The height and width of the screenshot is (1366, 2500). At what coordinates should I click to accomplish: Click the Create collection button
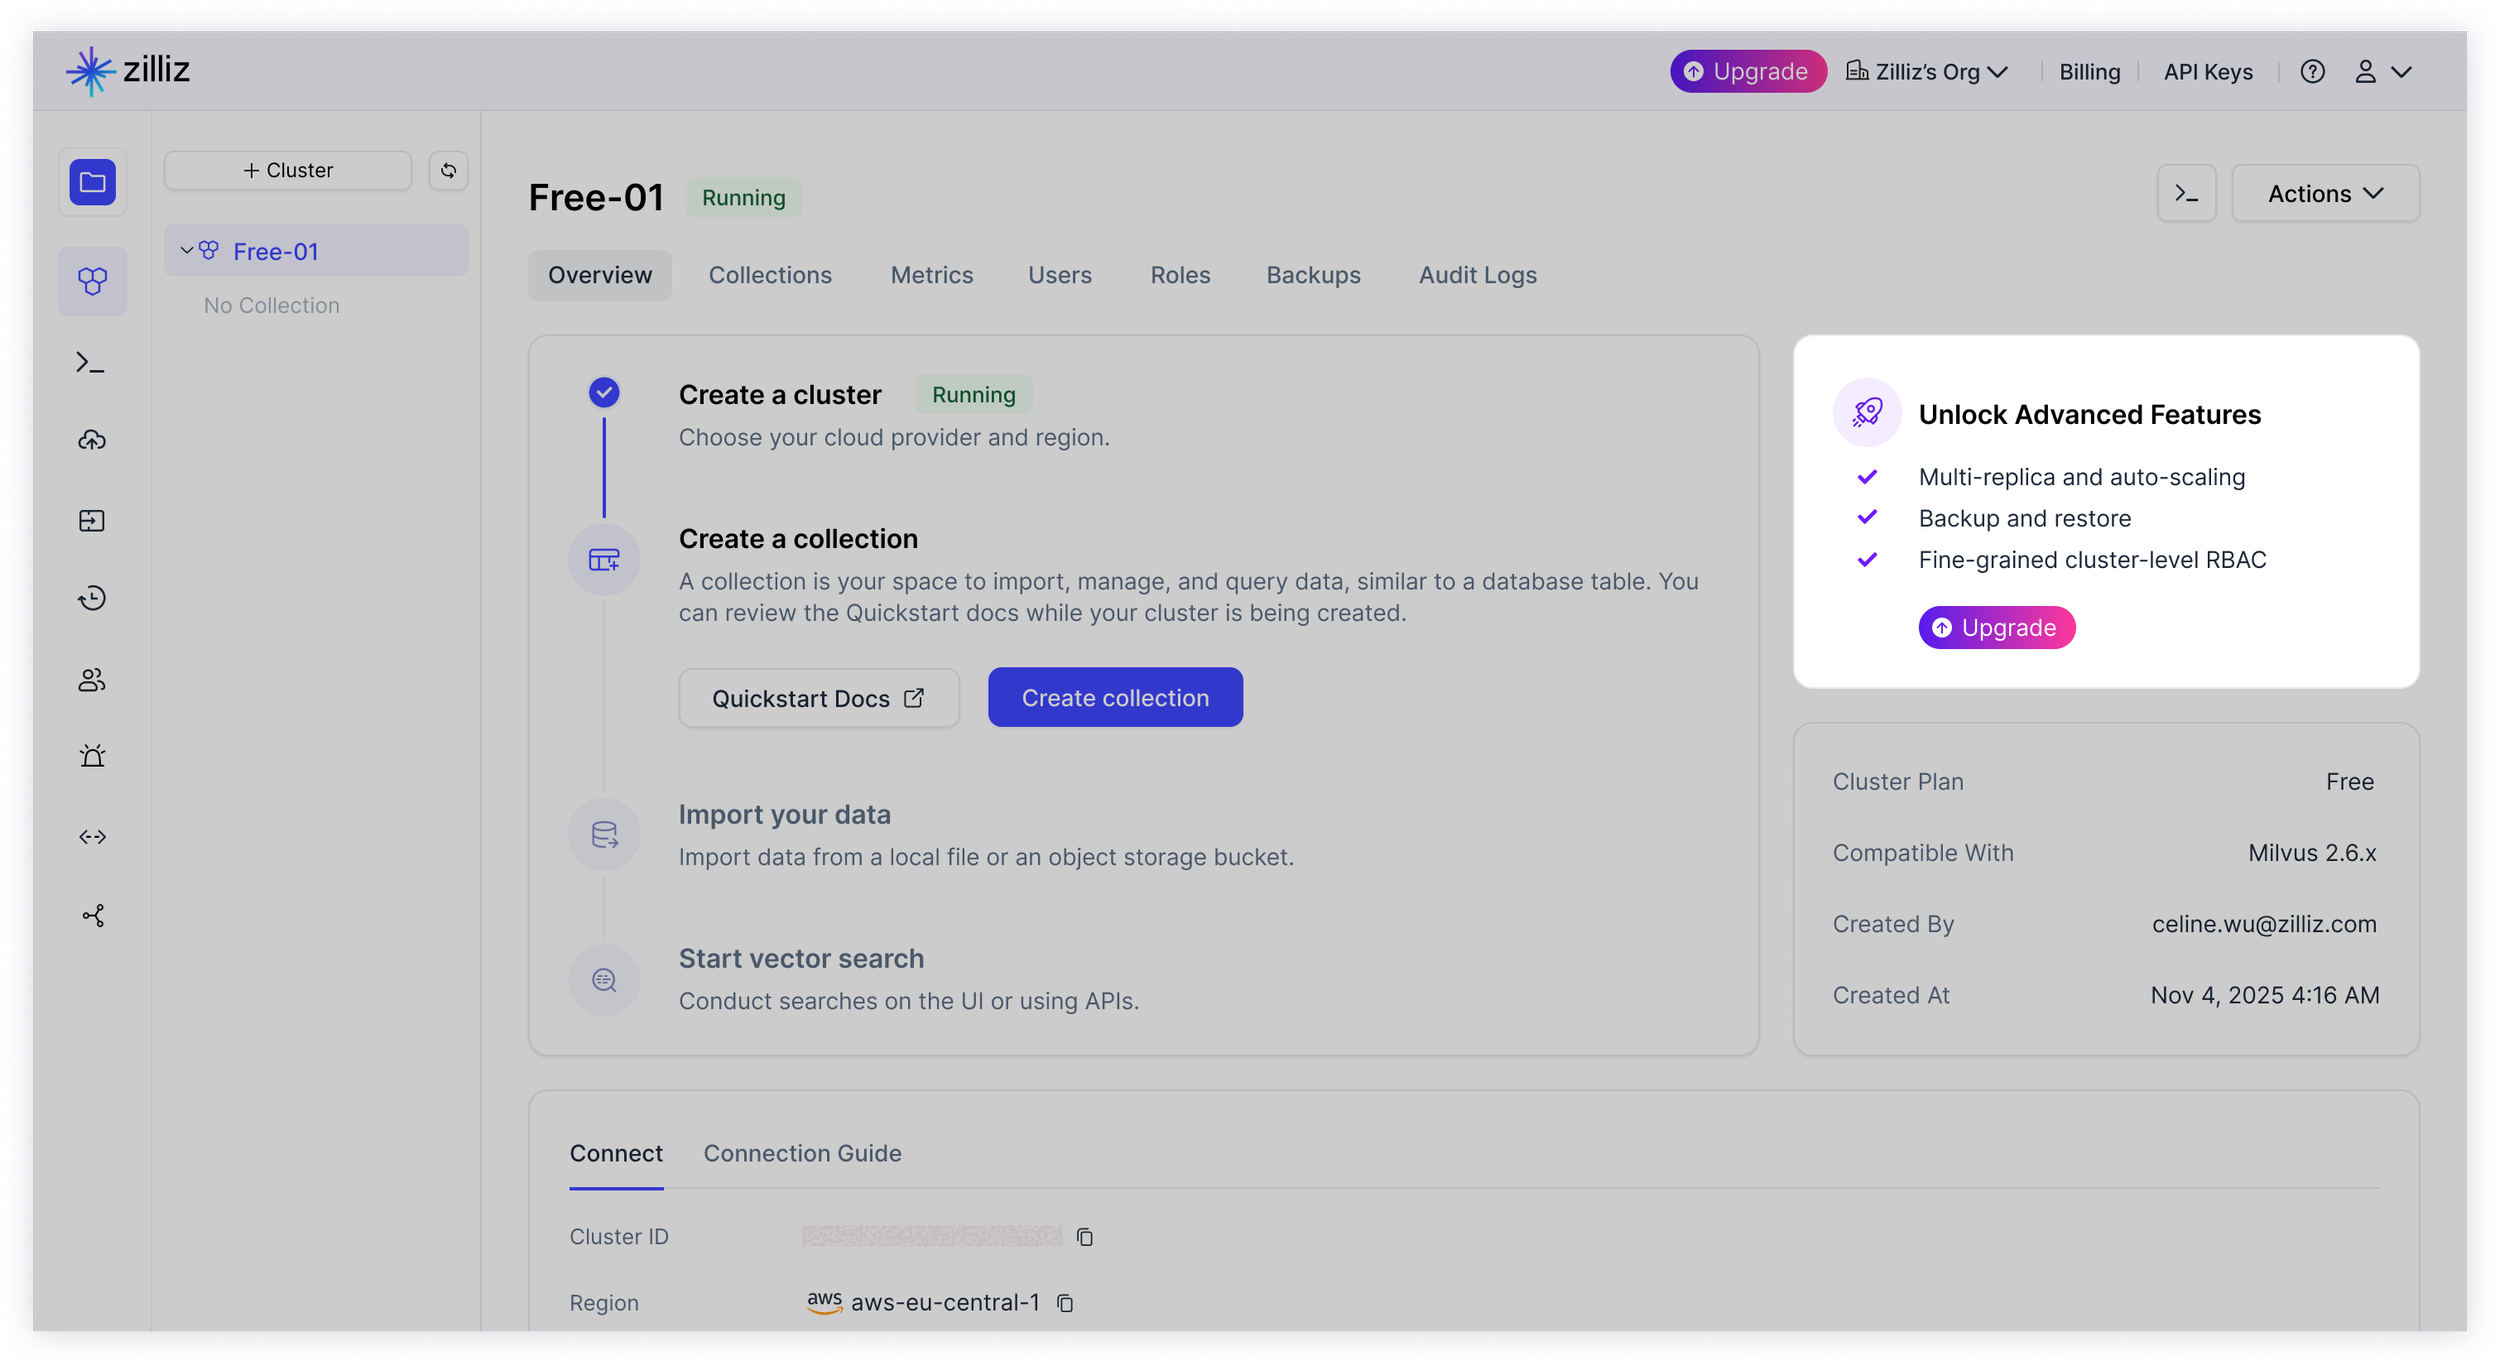pyautogui.click(x=1115, y=698)
